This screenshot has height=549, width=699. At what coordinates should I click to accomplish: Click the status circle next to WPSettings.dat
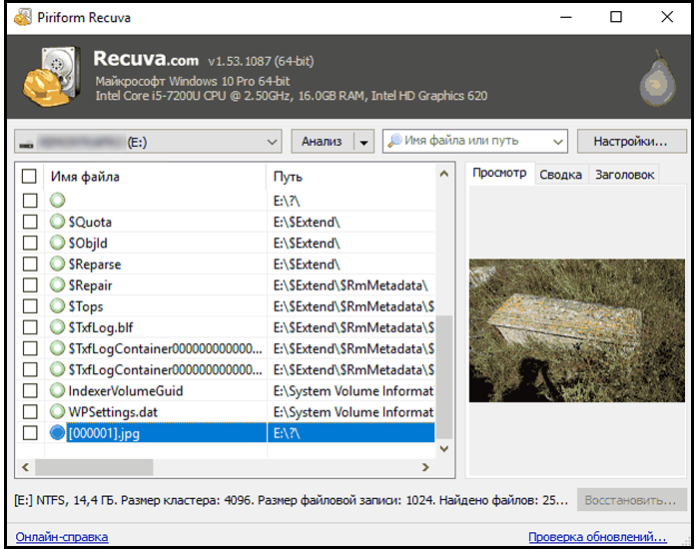click(x=58, y=411)
